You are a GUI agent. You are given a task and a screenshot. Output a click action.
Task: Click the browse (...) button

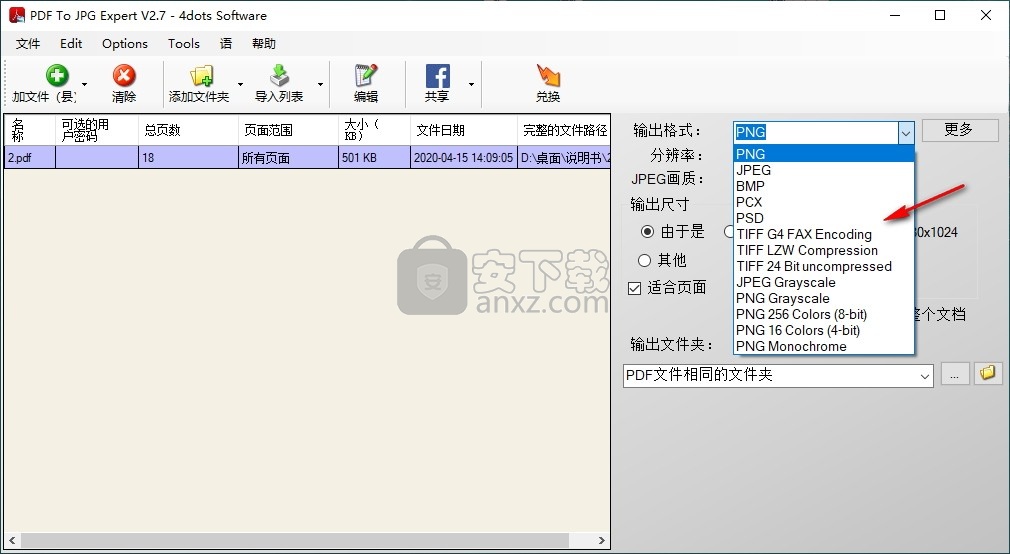pos(955,374)
